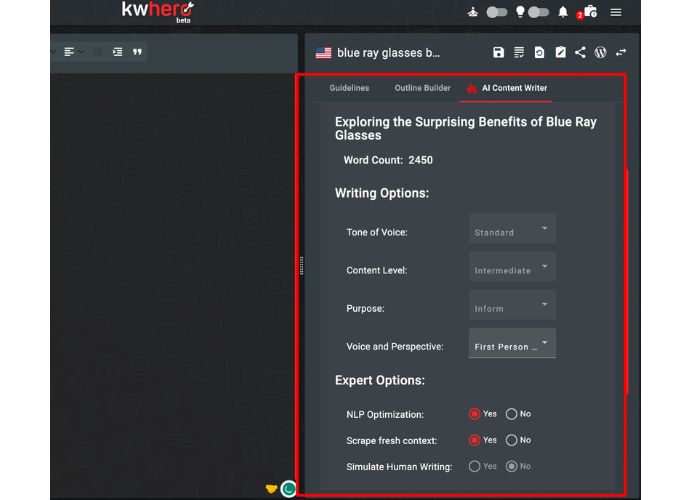The height and width of the screenshot is (500, 700).
Task: Click the faded indent icon in editor toolbar
Action: click(x=98, y=52)
